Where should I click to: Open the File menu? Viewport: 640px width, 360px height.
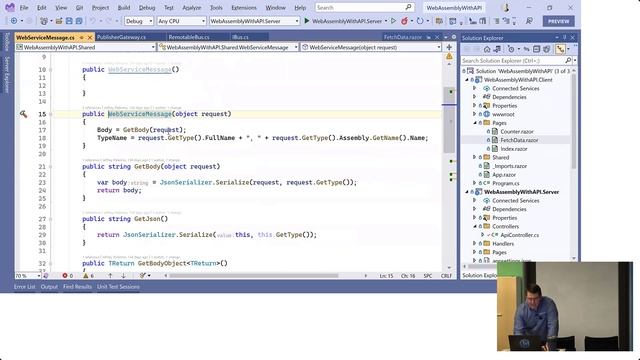(24, 8)
